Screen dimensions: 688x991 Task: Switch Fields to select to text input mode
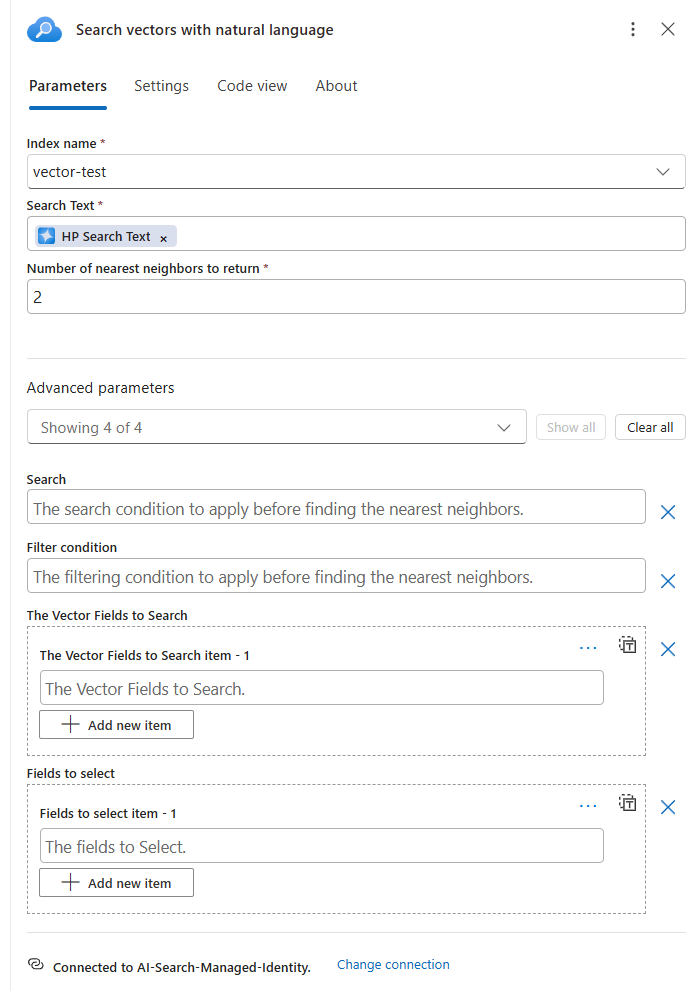(627, 803)
